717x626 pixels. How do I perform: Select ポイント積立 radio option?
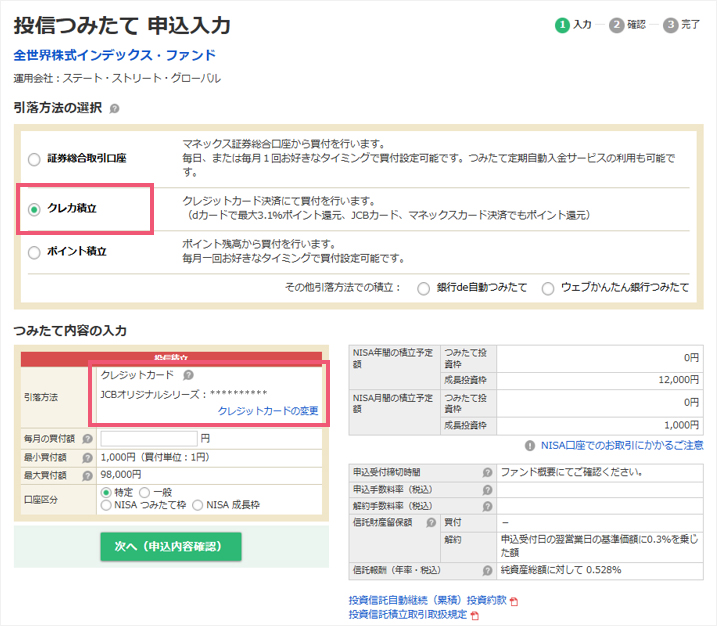click(x=34, y=252)
